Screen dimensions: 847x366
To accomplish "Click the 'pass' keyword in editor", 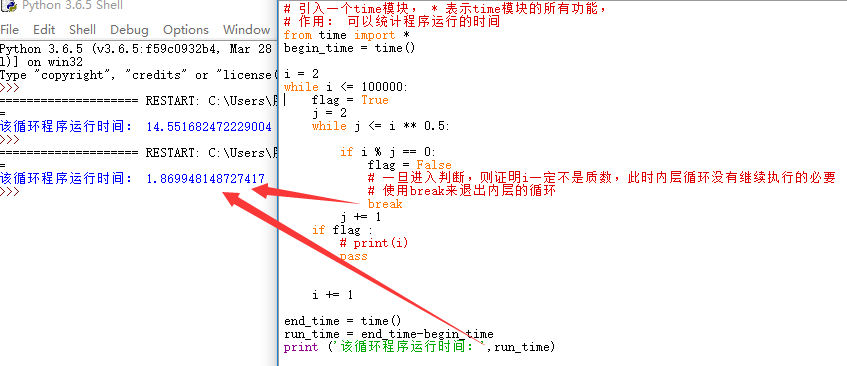I will tap(353, 256).
